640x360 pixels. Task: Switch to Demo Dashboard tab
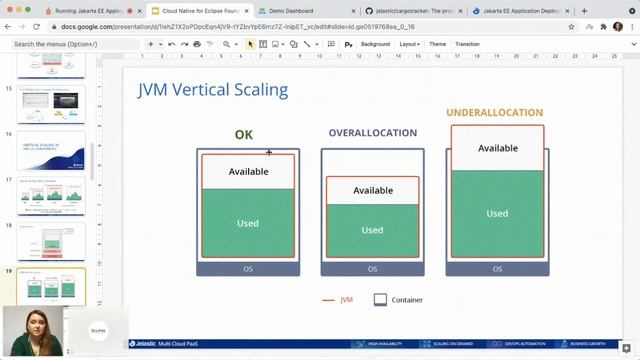point(291,11)
